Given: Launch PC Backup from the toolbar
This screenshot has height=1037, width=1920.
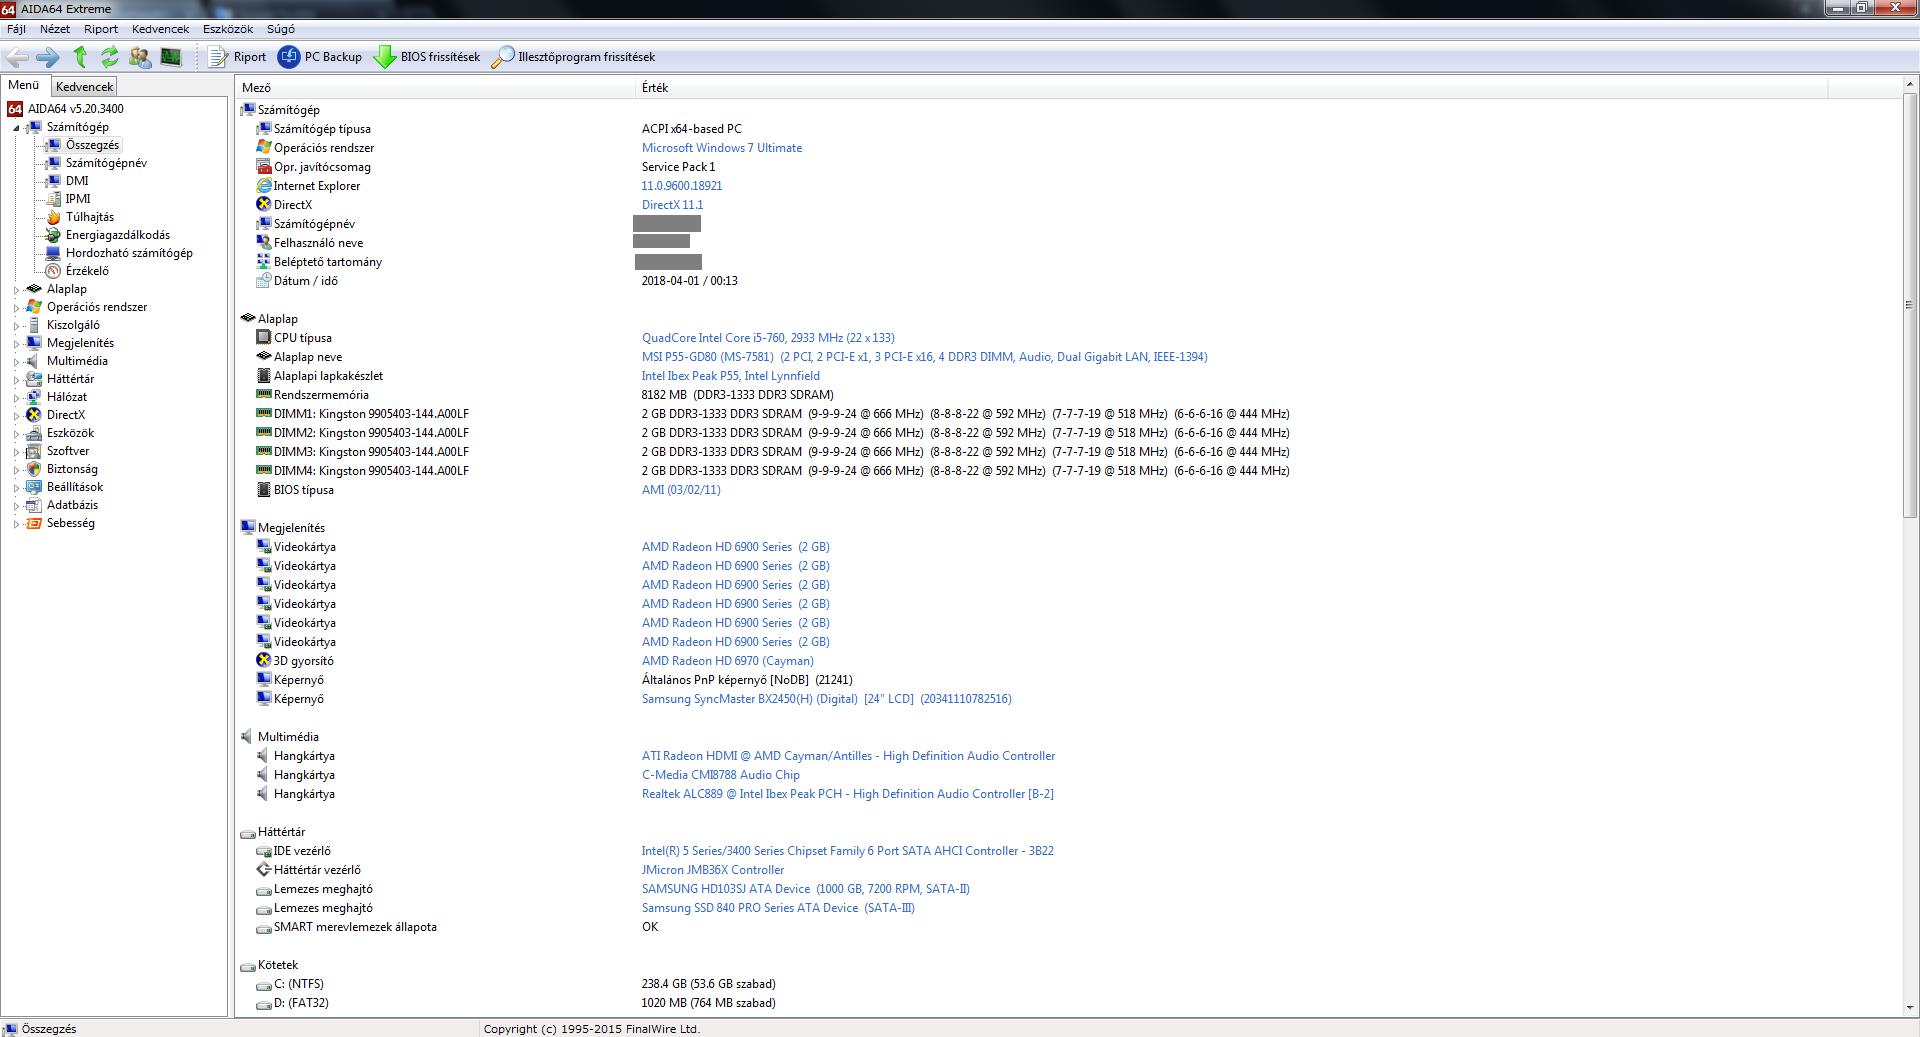Looking at the screenshot, I should click(320, 57).
